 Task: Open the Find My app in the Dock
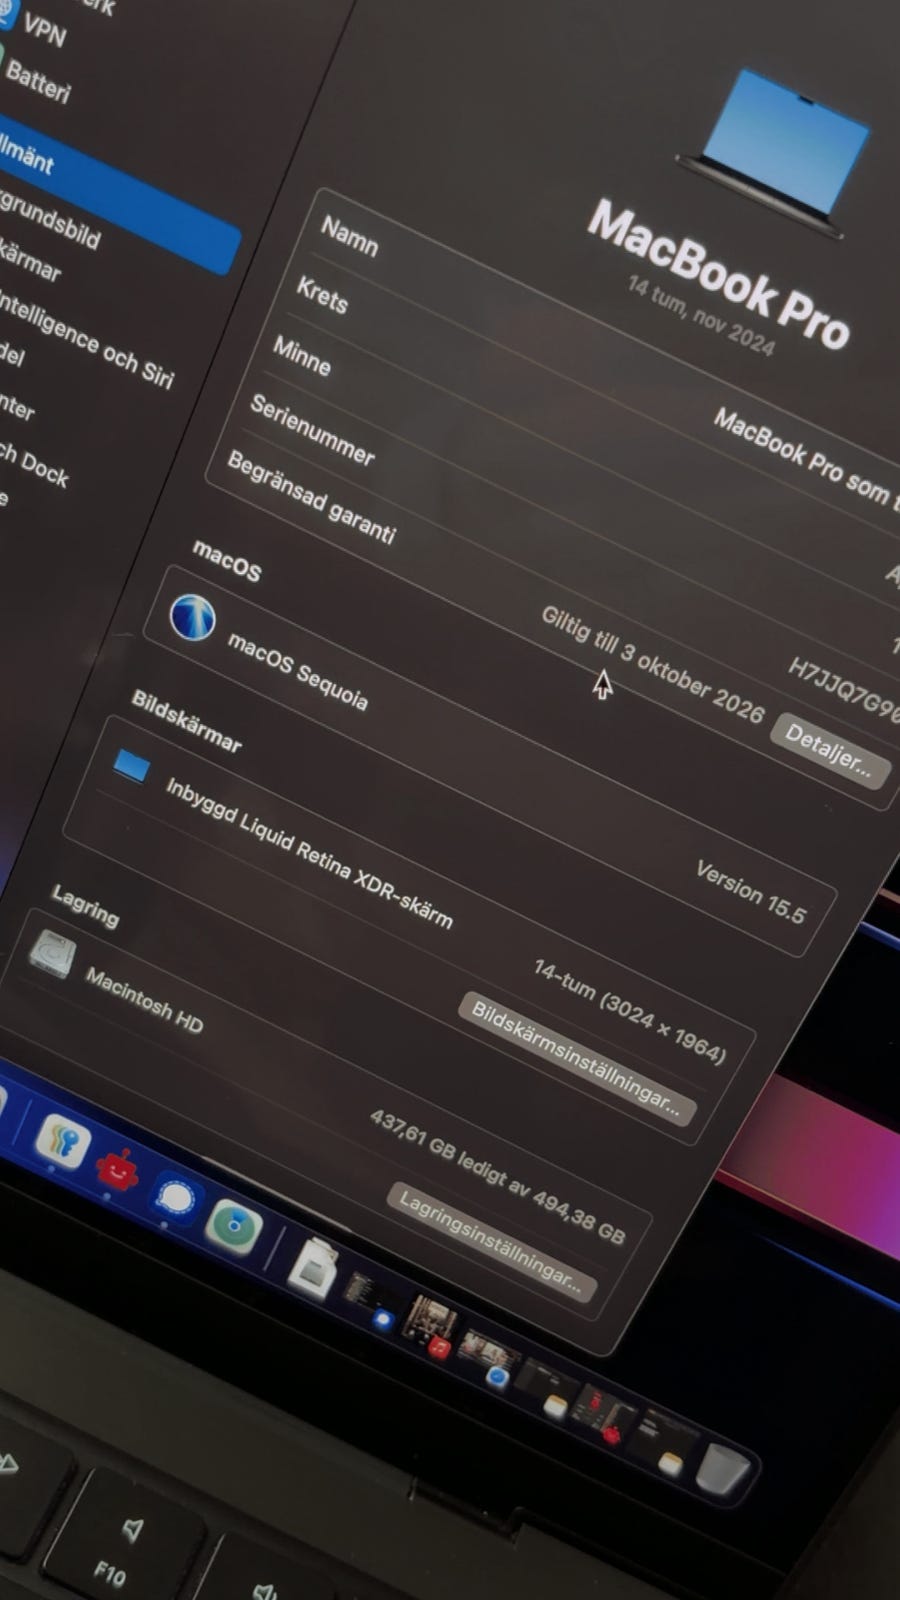point(234,1226)
